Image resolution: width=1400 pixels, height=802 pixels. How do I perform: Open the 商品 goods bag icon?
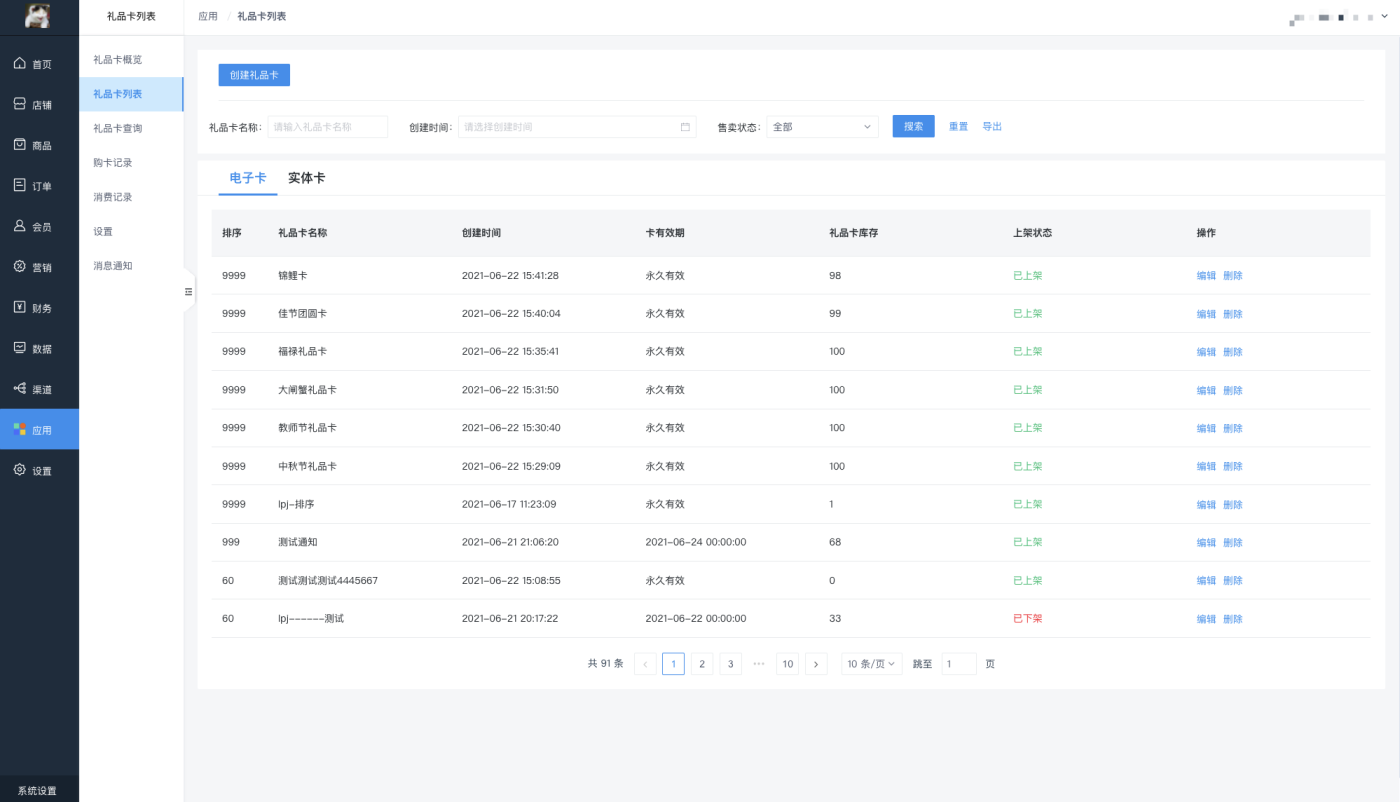(20, 145)
